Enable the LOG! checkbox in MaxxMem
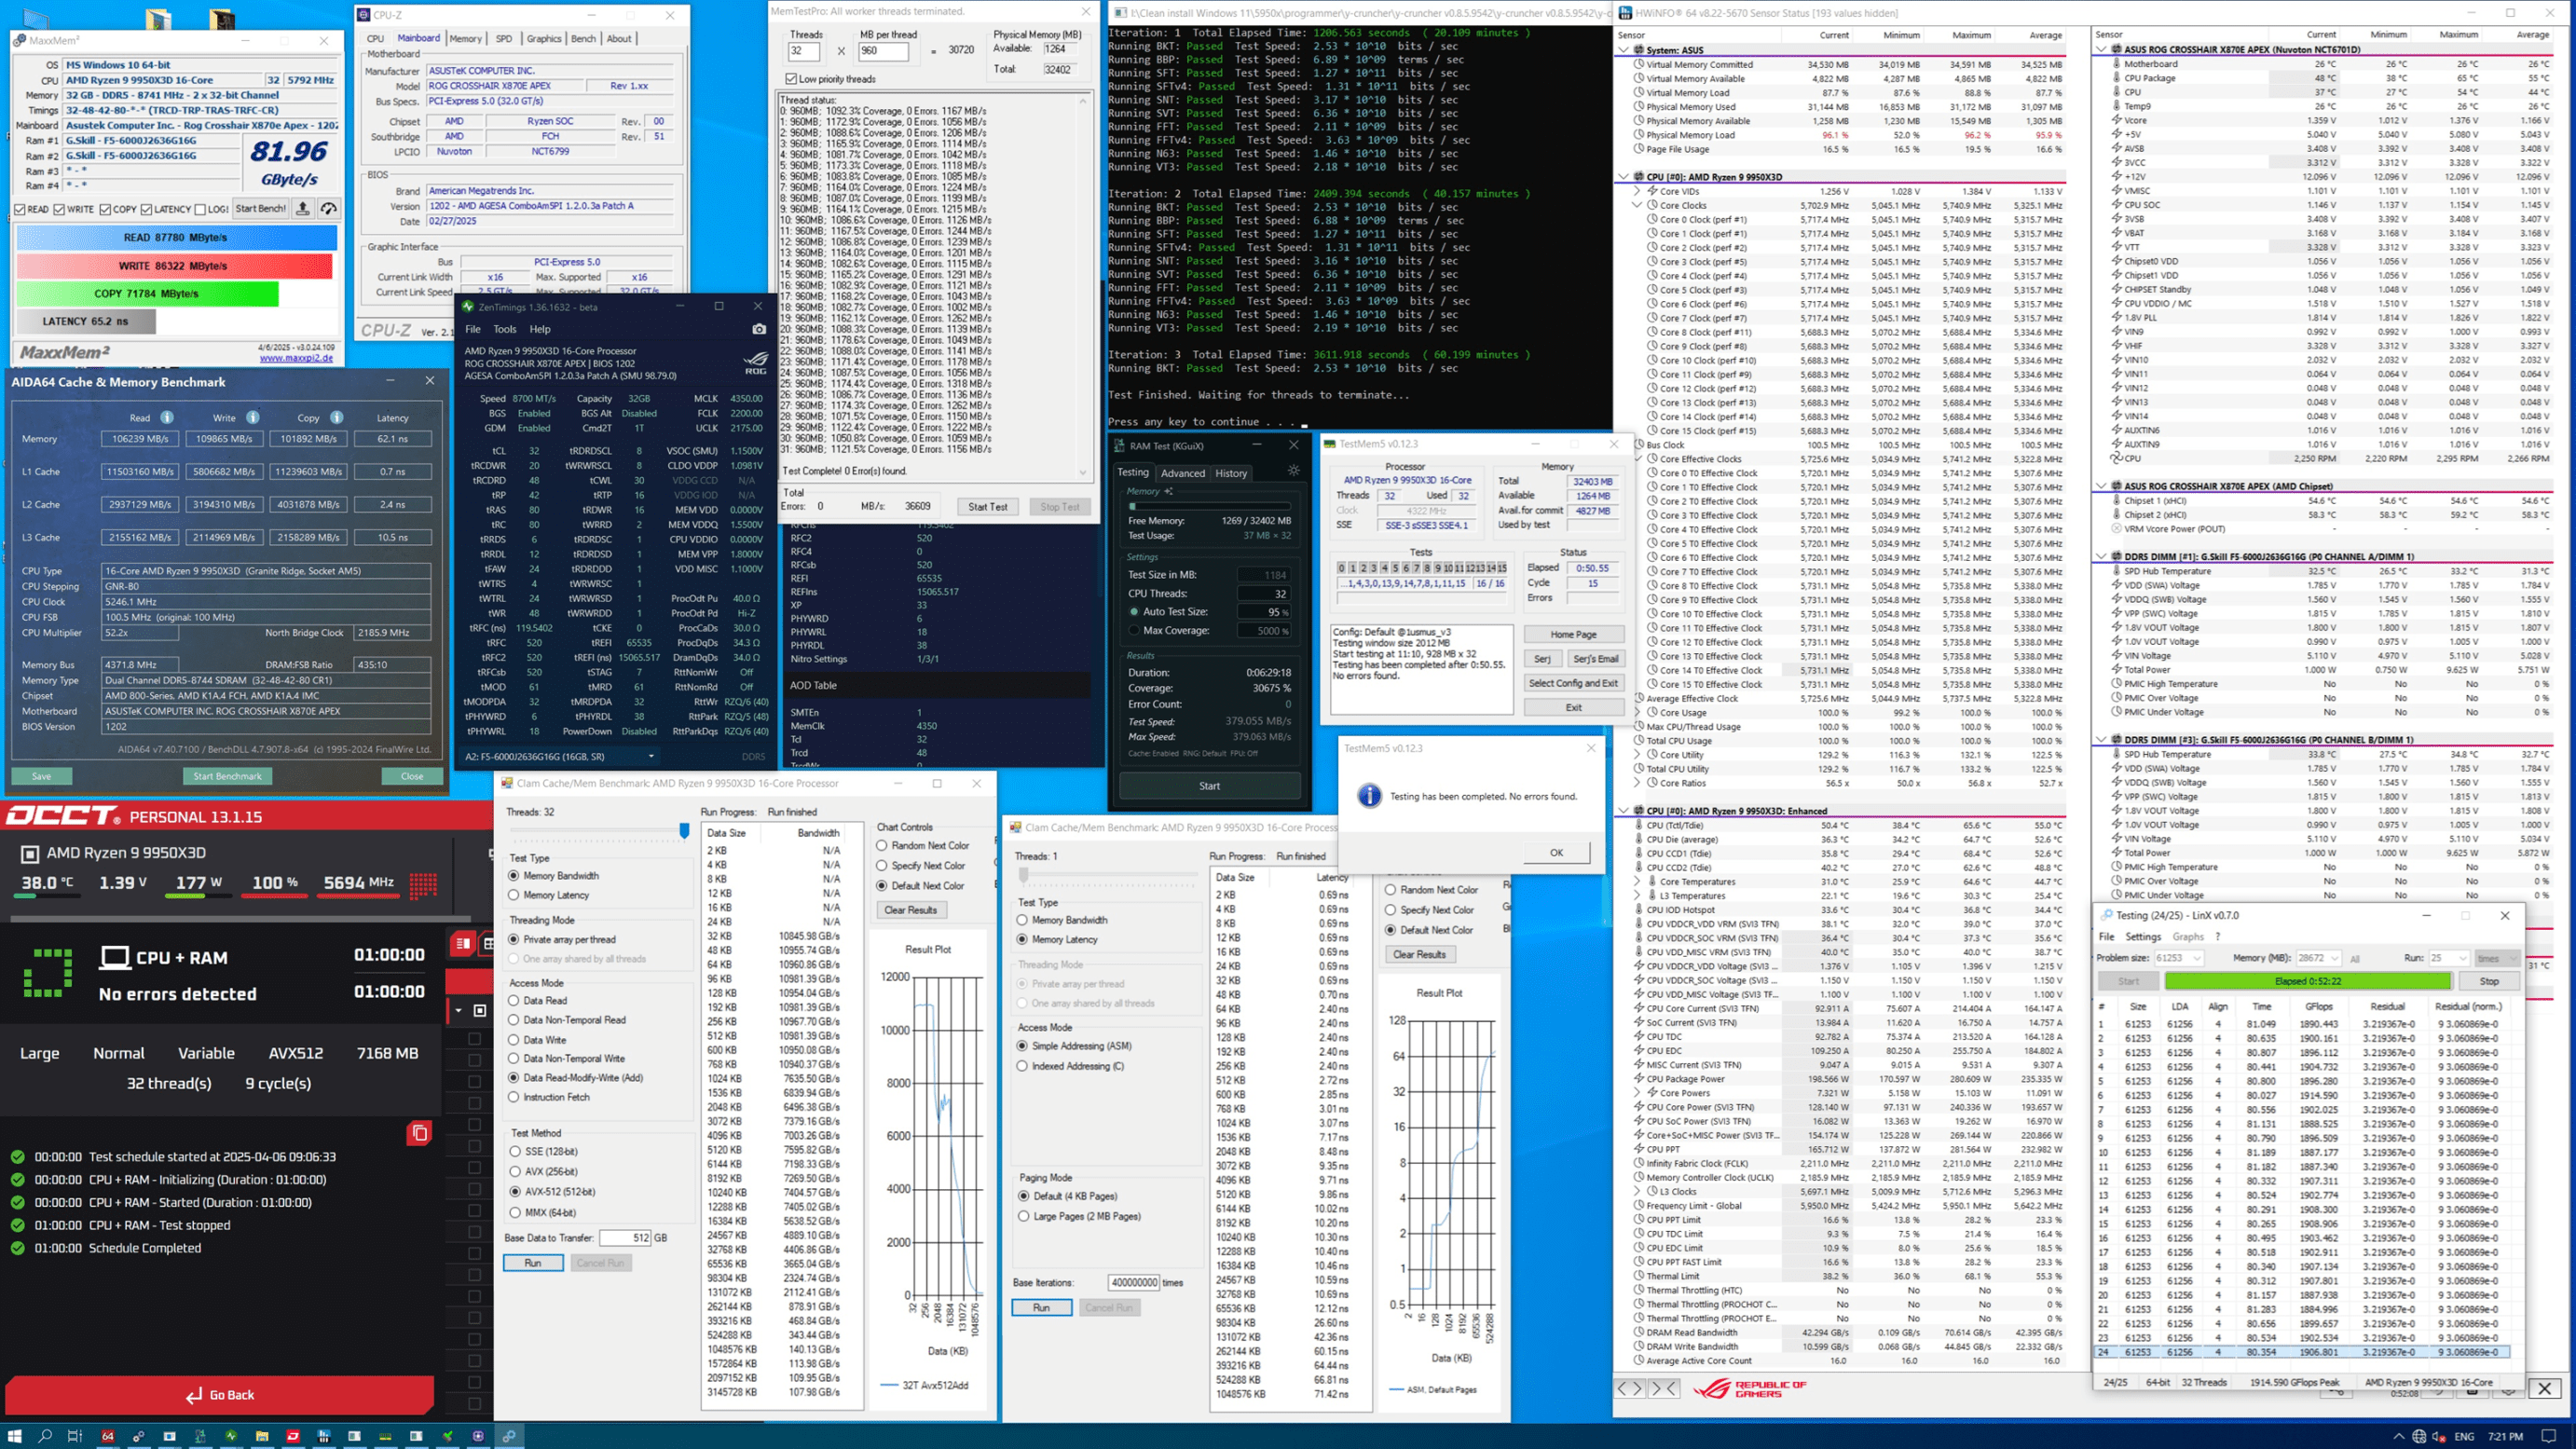Viewport: 2576px width, 1449px height. click(x=200, y=209)
